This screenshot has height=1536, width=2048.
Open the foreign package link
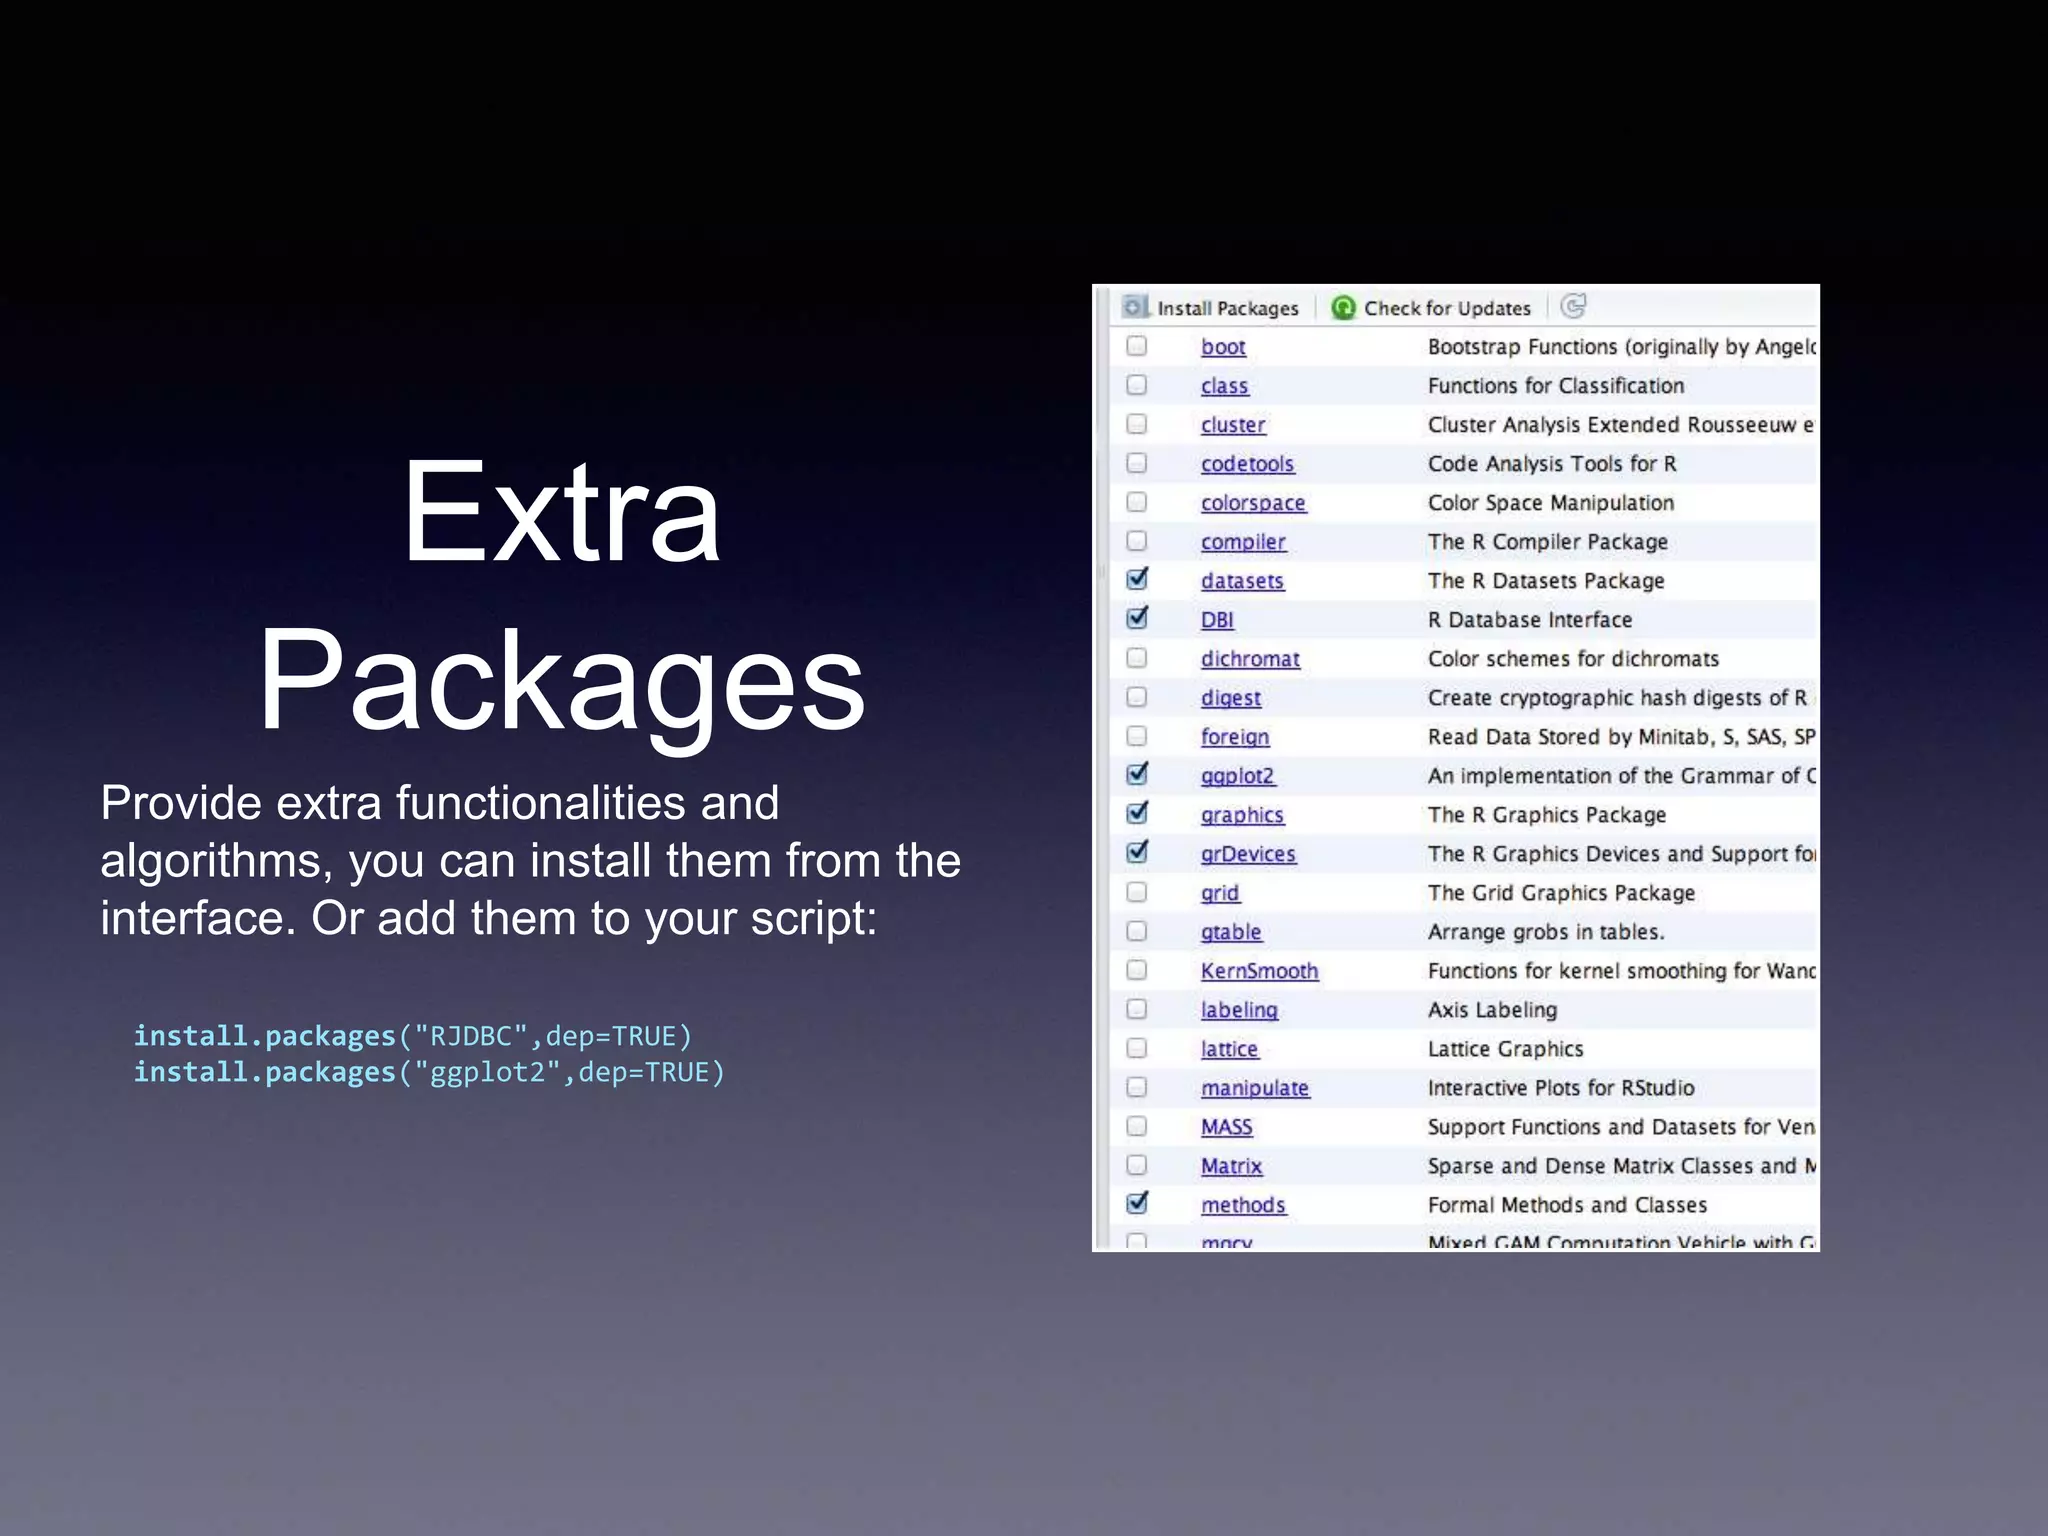(1235, 737)
